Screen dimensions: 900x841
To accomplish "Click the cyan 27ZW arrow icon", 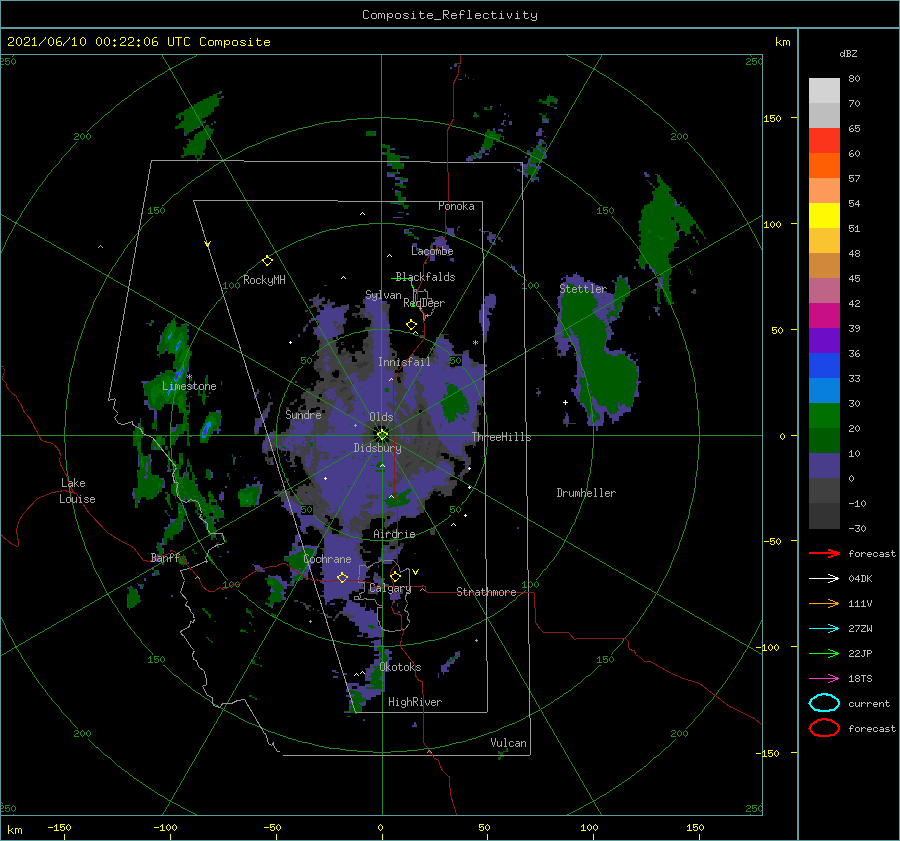I will (x=824, y=629).
